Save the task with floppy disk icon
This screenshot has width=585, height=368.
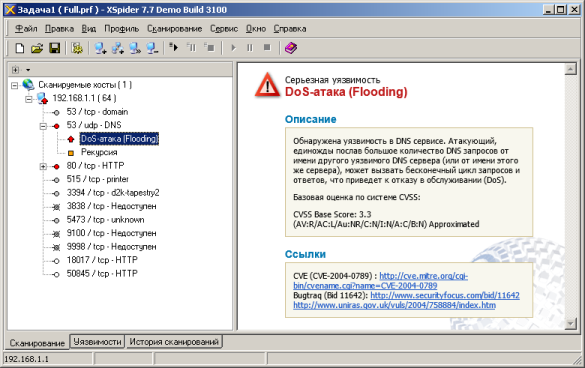tap(54, 48)
